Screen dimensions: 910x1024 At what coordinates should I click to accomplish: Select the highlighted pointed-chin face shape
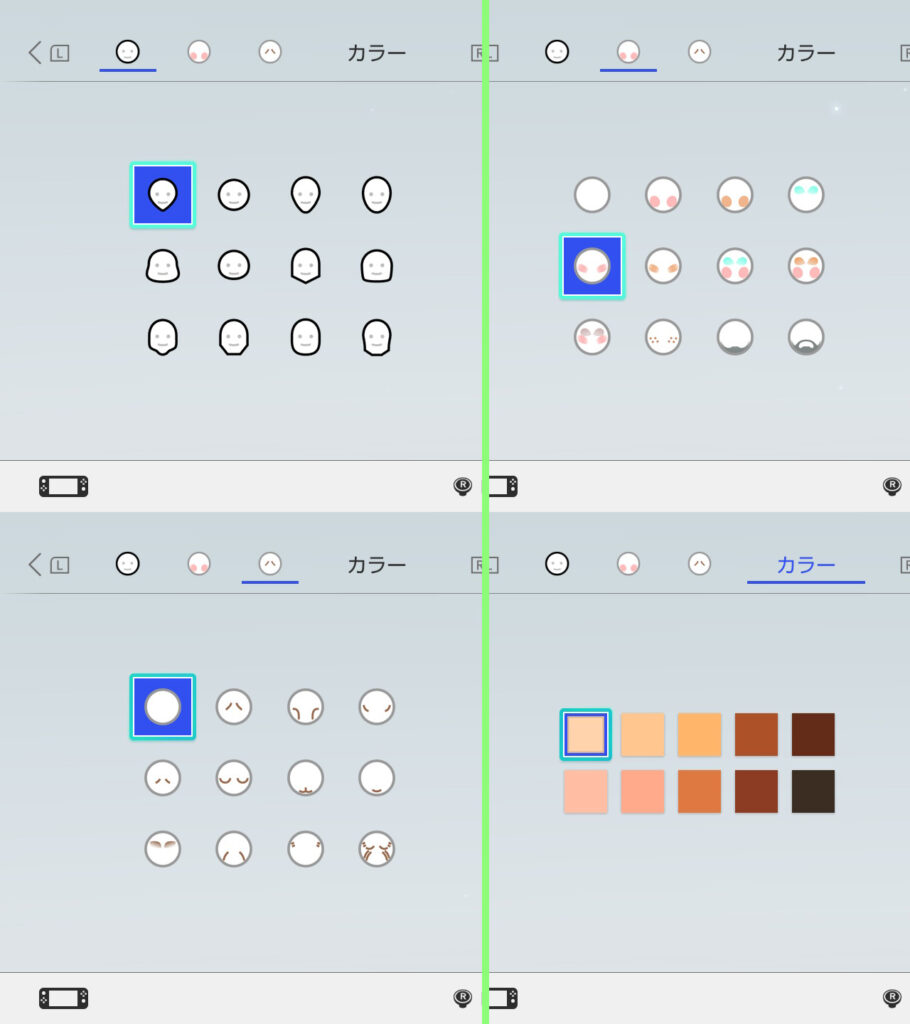(x=163, y=195)
